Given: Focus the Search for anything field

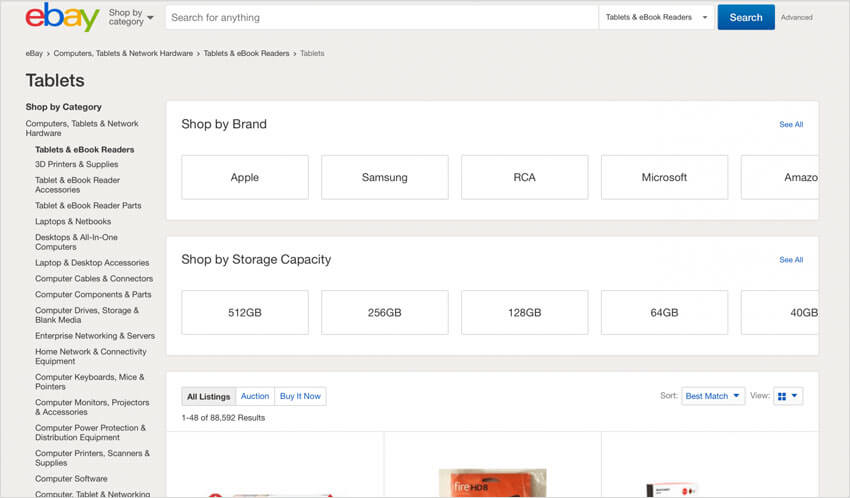Looking at the screenshot, I should 382,17.
